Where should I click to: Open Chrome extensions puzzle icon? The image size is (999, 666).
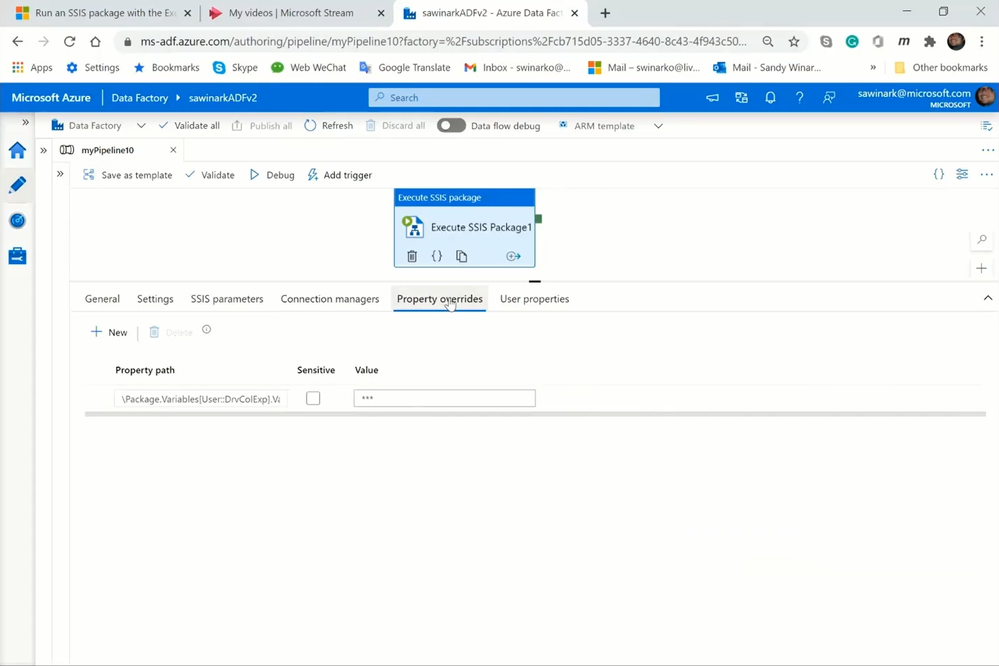click(930, 41)
